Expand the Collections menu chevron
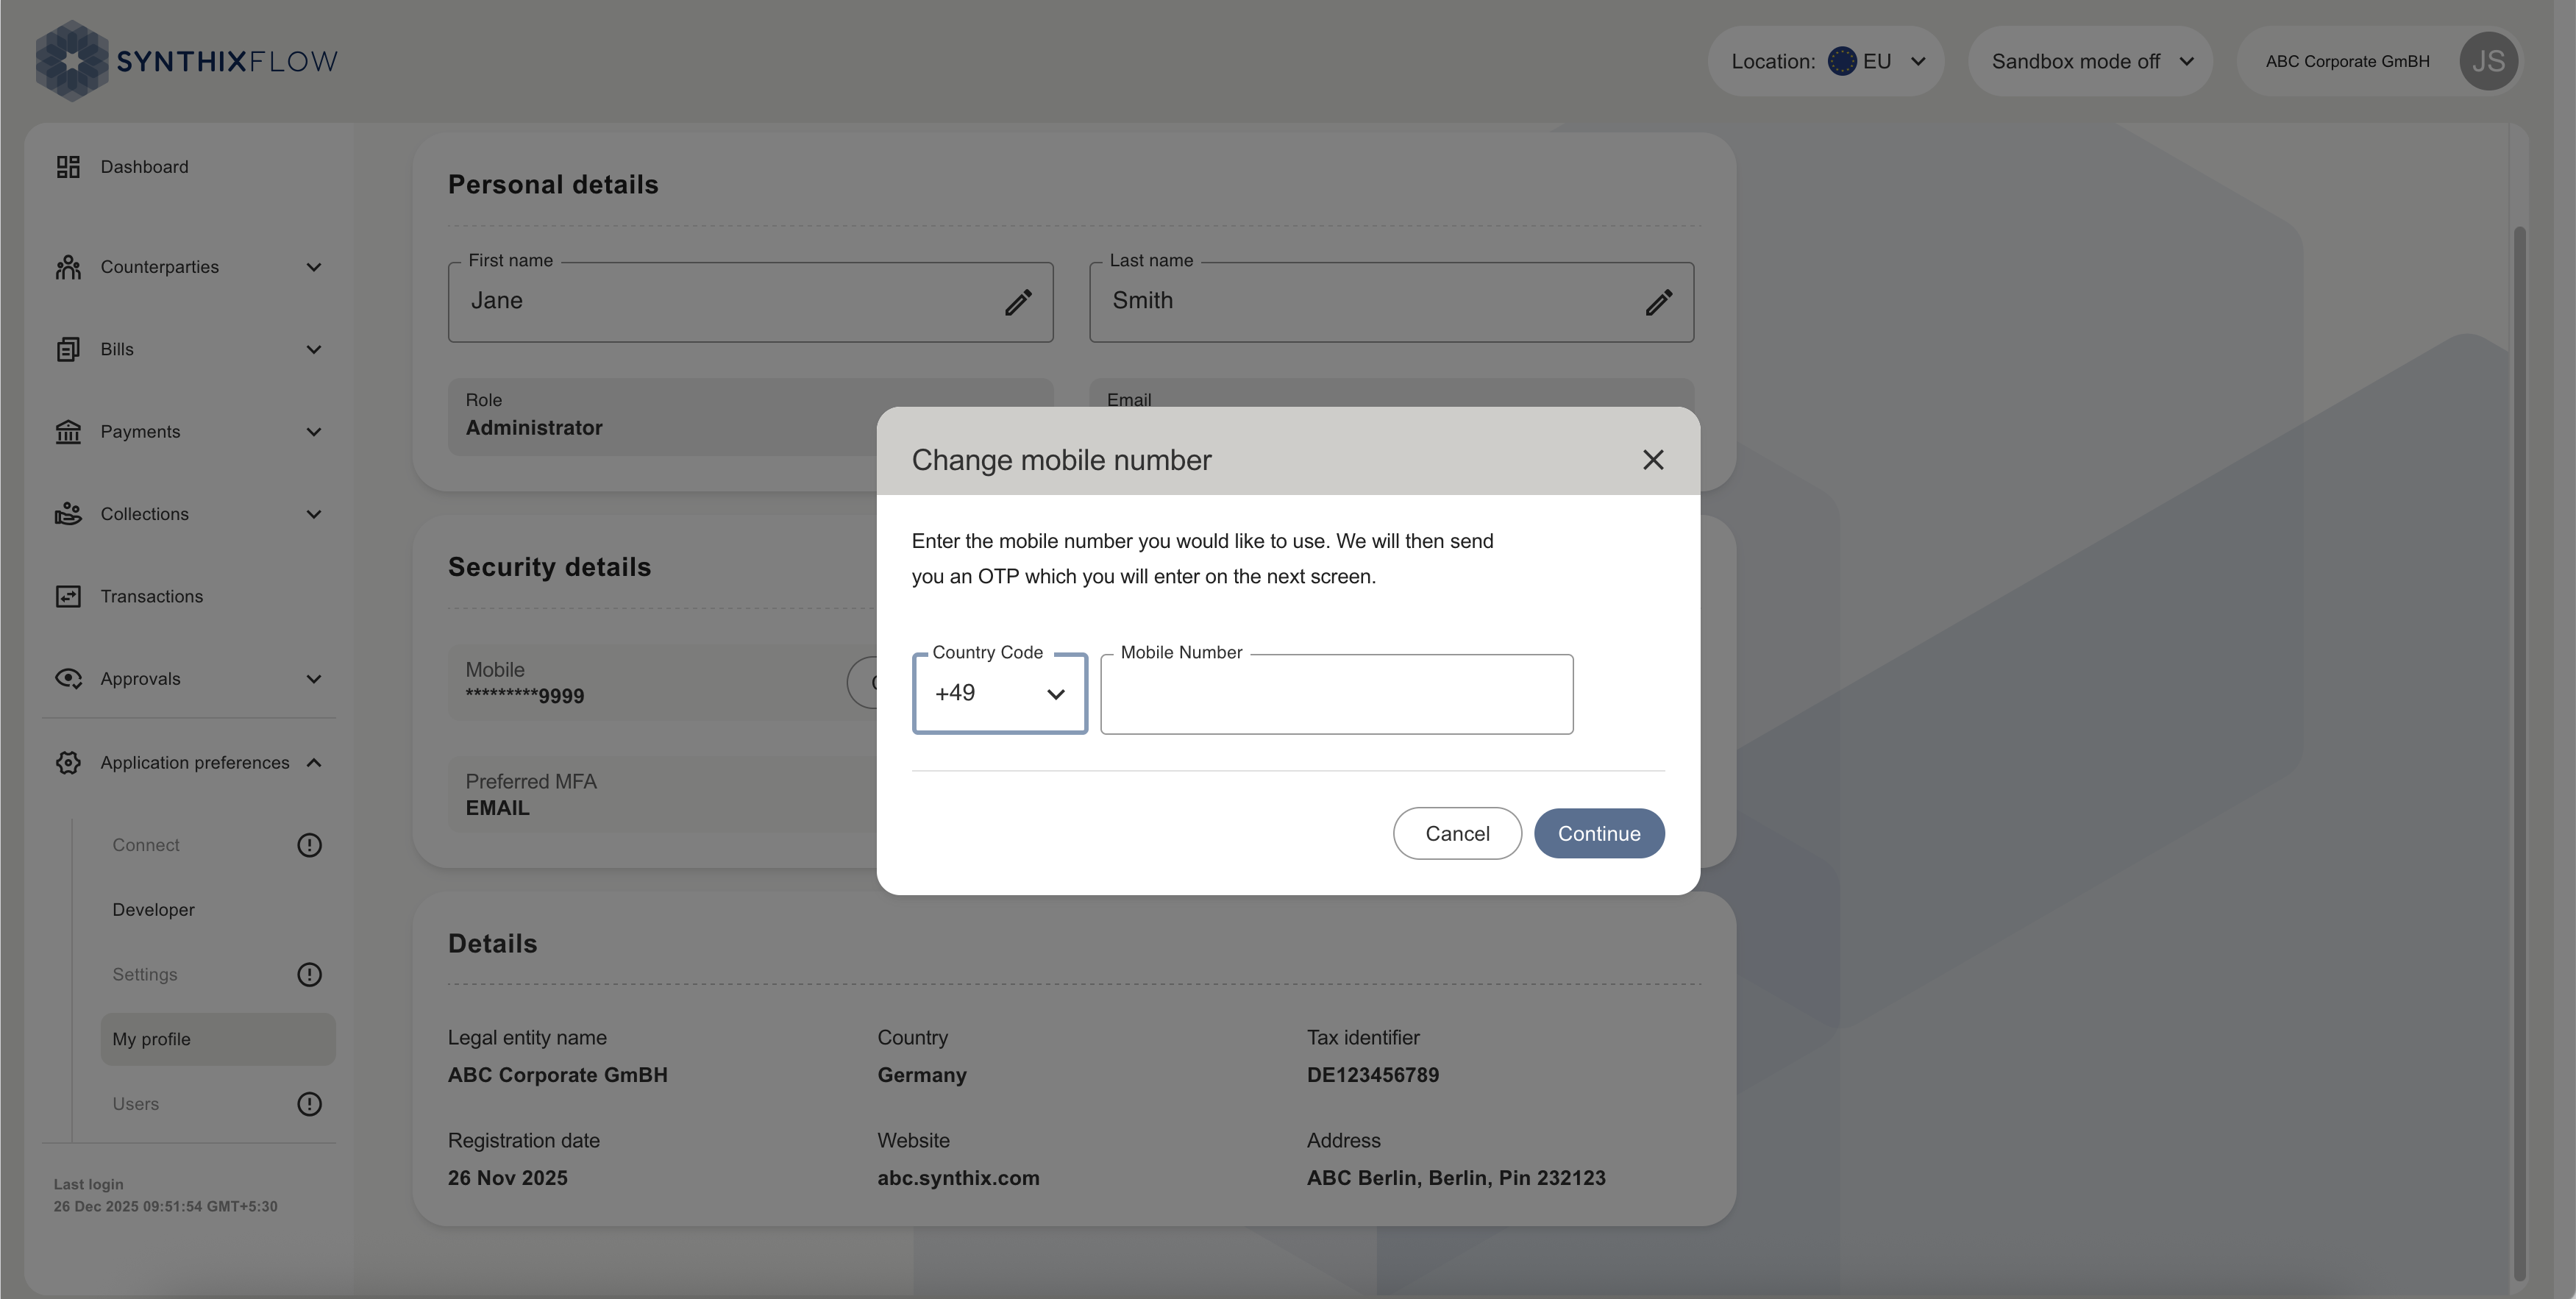The width and height of the screenshot is (2576, 1299). (x=314, y=514)
